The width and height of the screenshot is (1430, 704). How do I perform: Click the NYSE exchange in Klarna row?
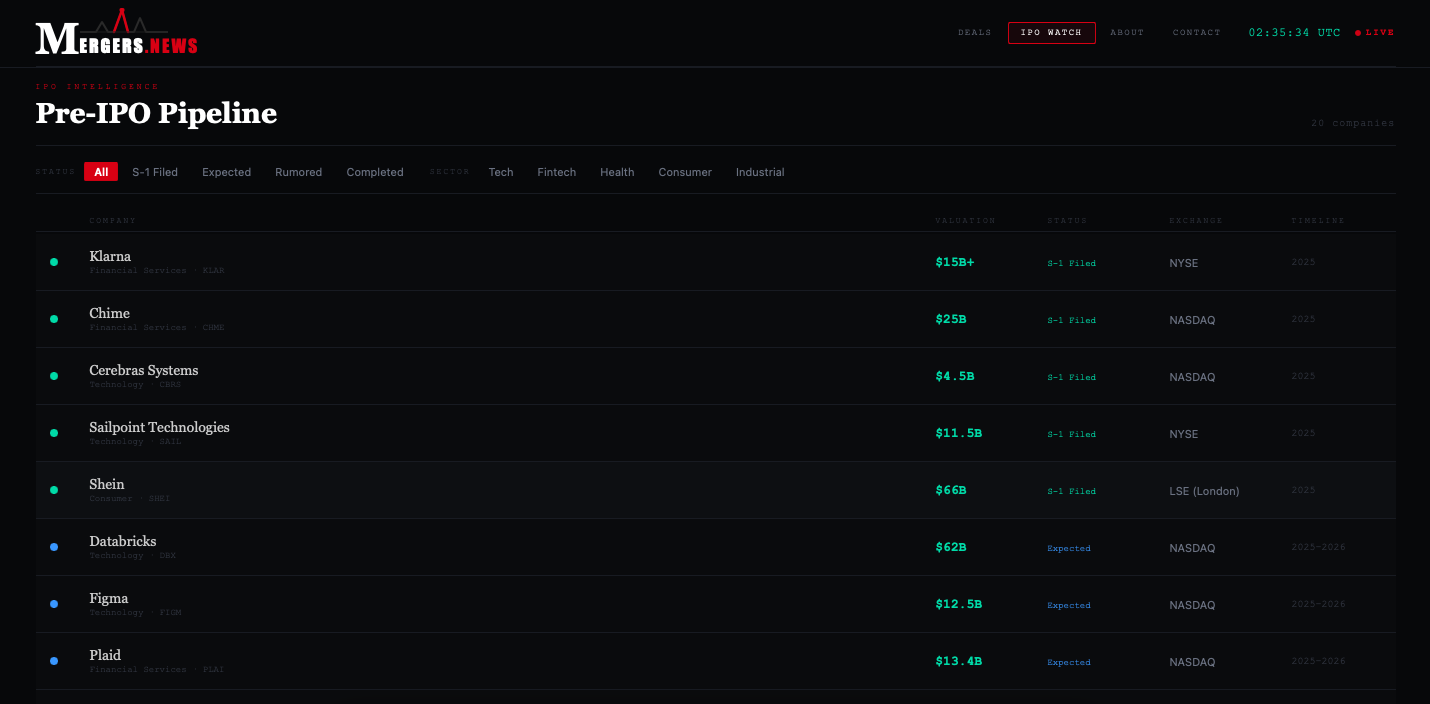[x=1184, y=263]
